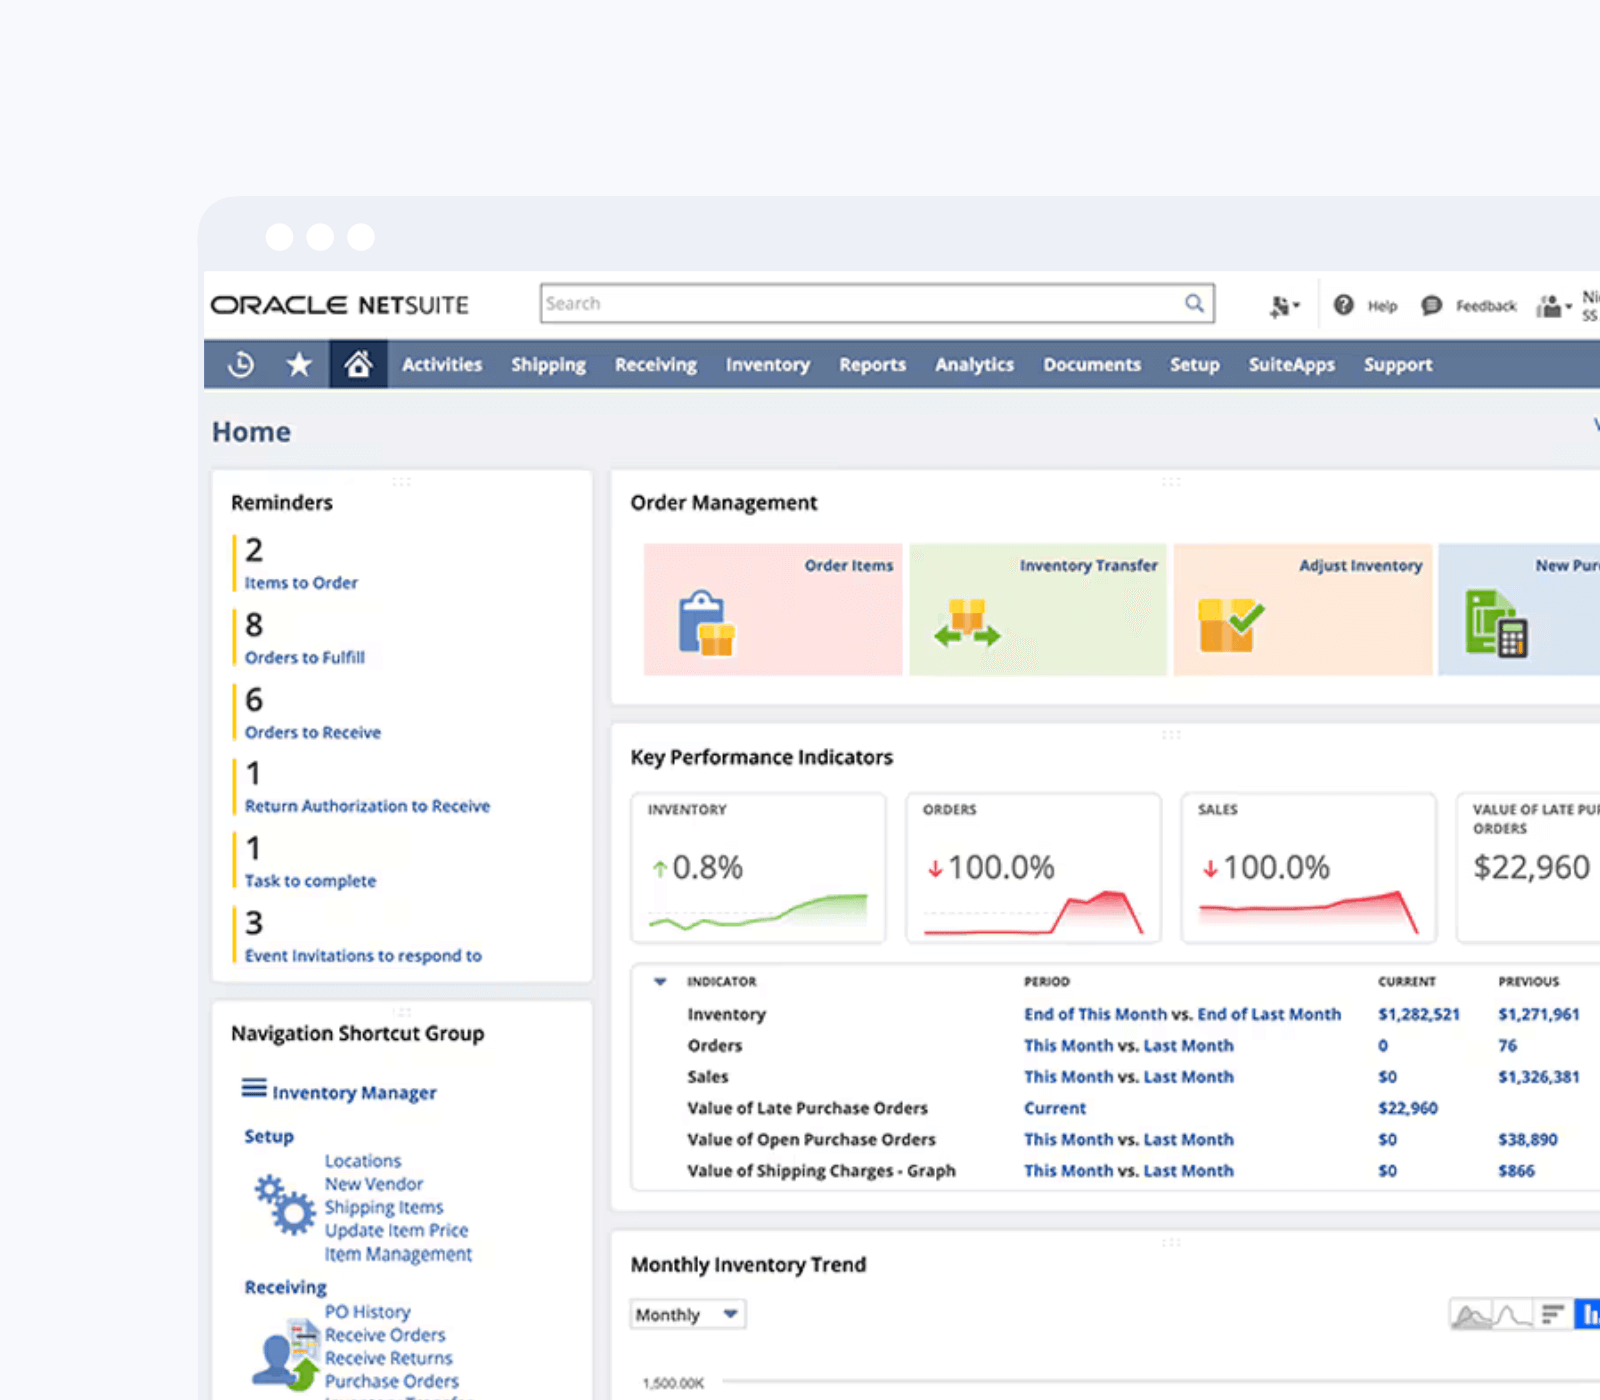This screenshot has width=1600, height=1400.
Task: Open Return Authorization to Receive reminder
Action: coord(367,806)
